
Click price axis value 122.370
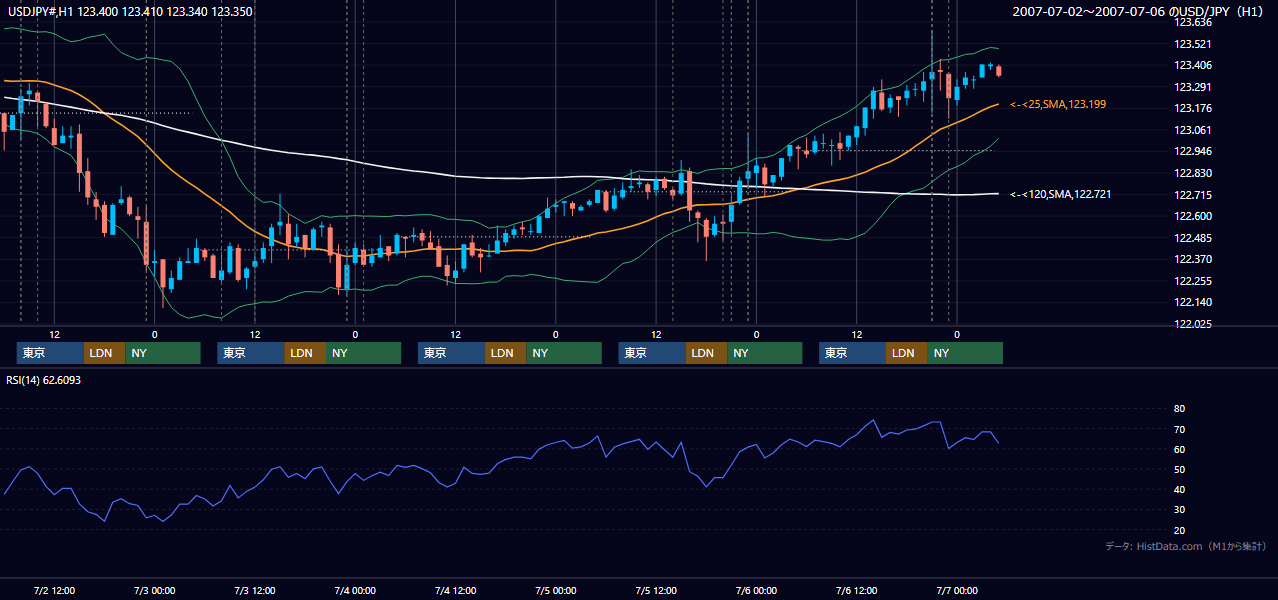point(1192,259)
